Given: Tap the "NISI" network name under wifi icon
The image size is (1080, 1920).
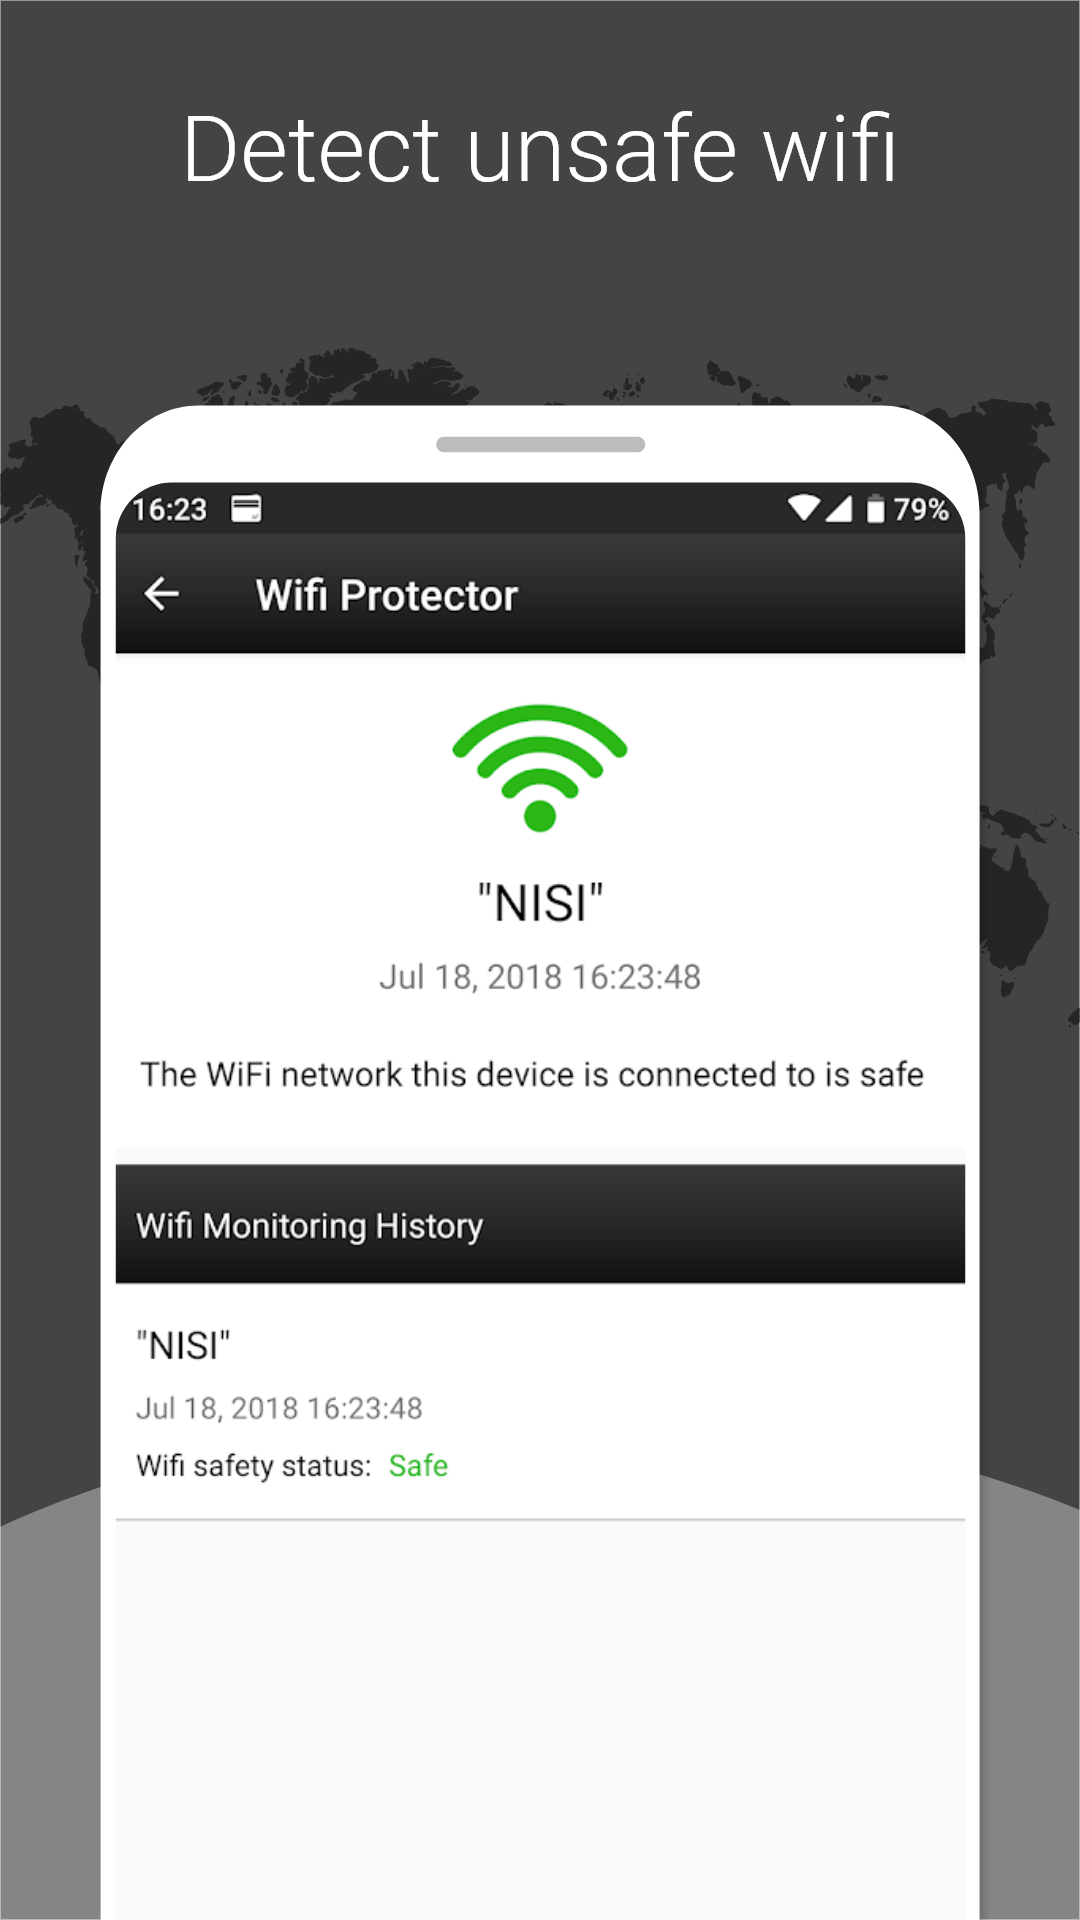Looking at the screenshot, I should pos(540,903).
